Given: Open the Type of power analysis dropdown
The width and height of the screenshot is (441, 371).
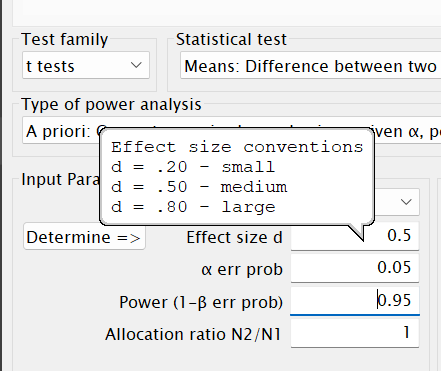Looking at the screenshot, I should (232, 130).
